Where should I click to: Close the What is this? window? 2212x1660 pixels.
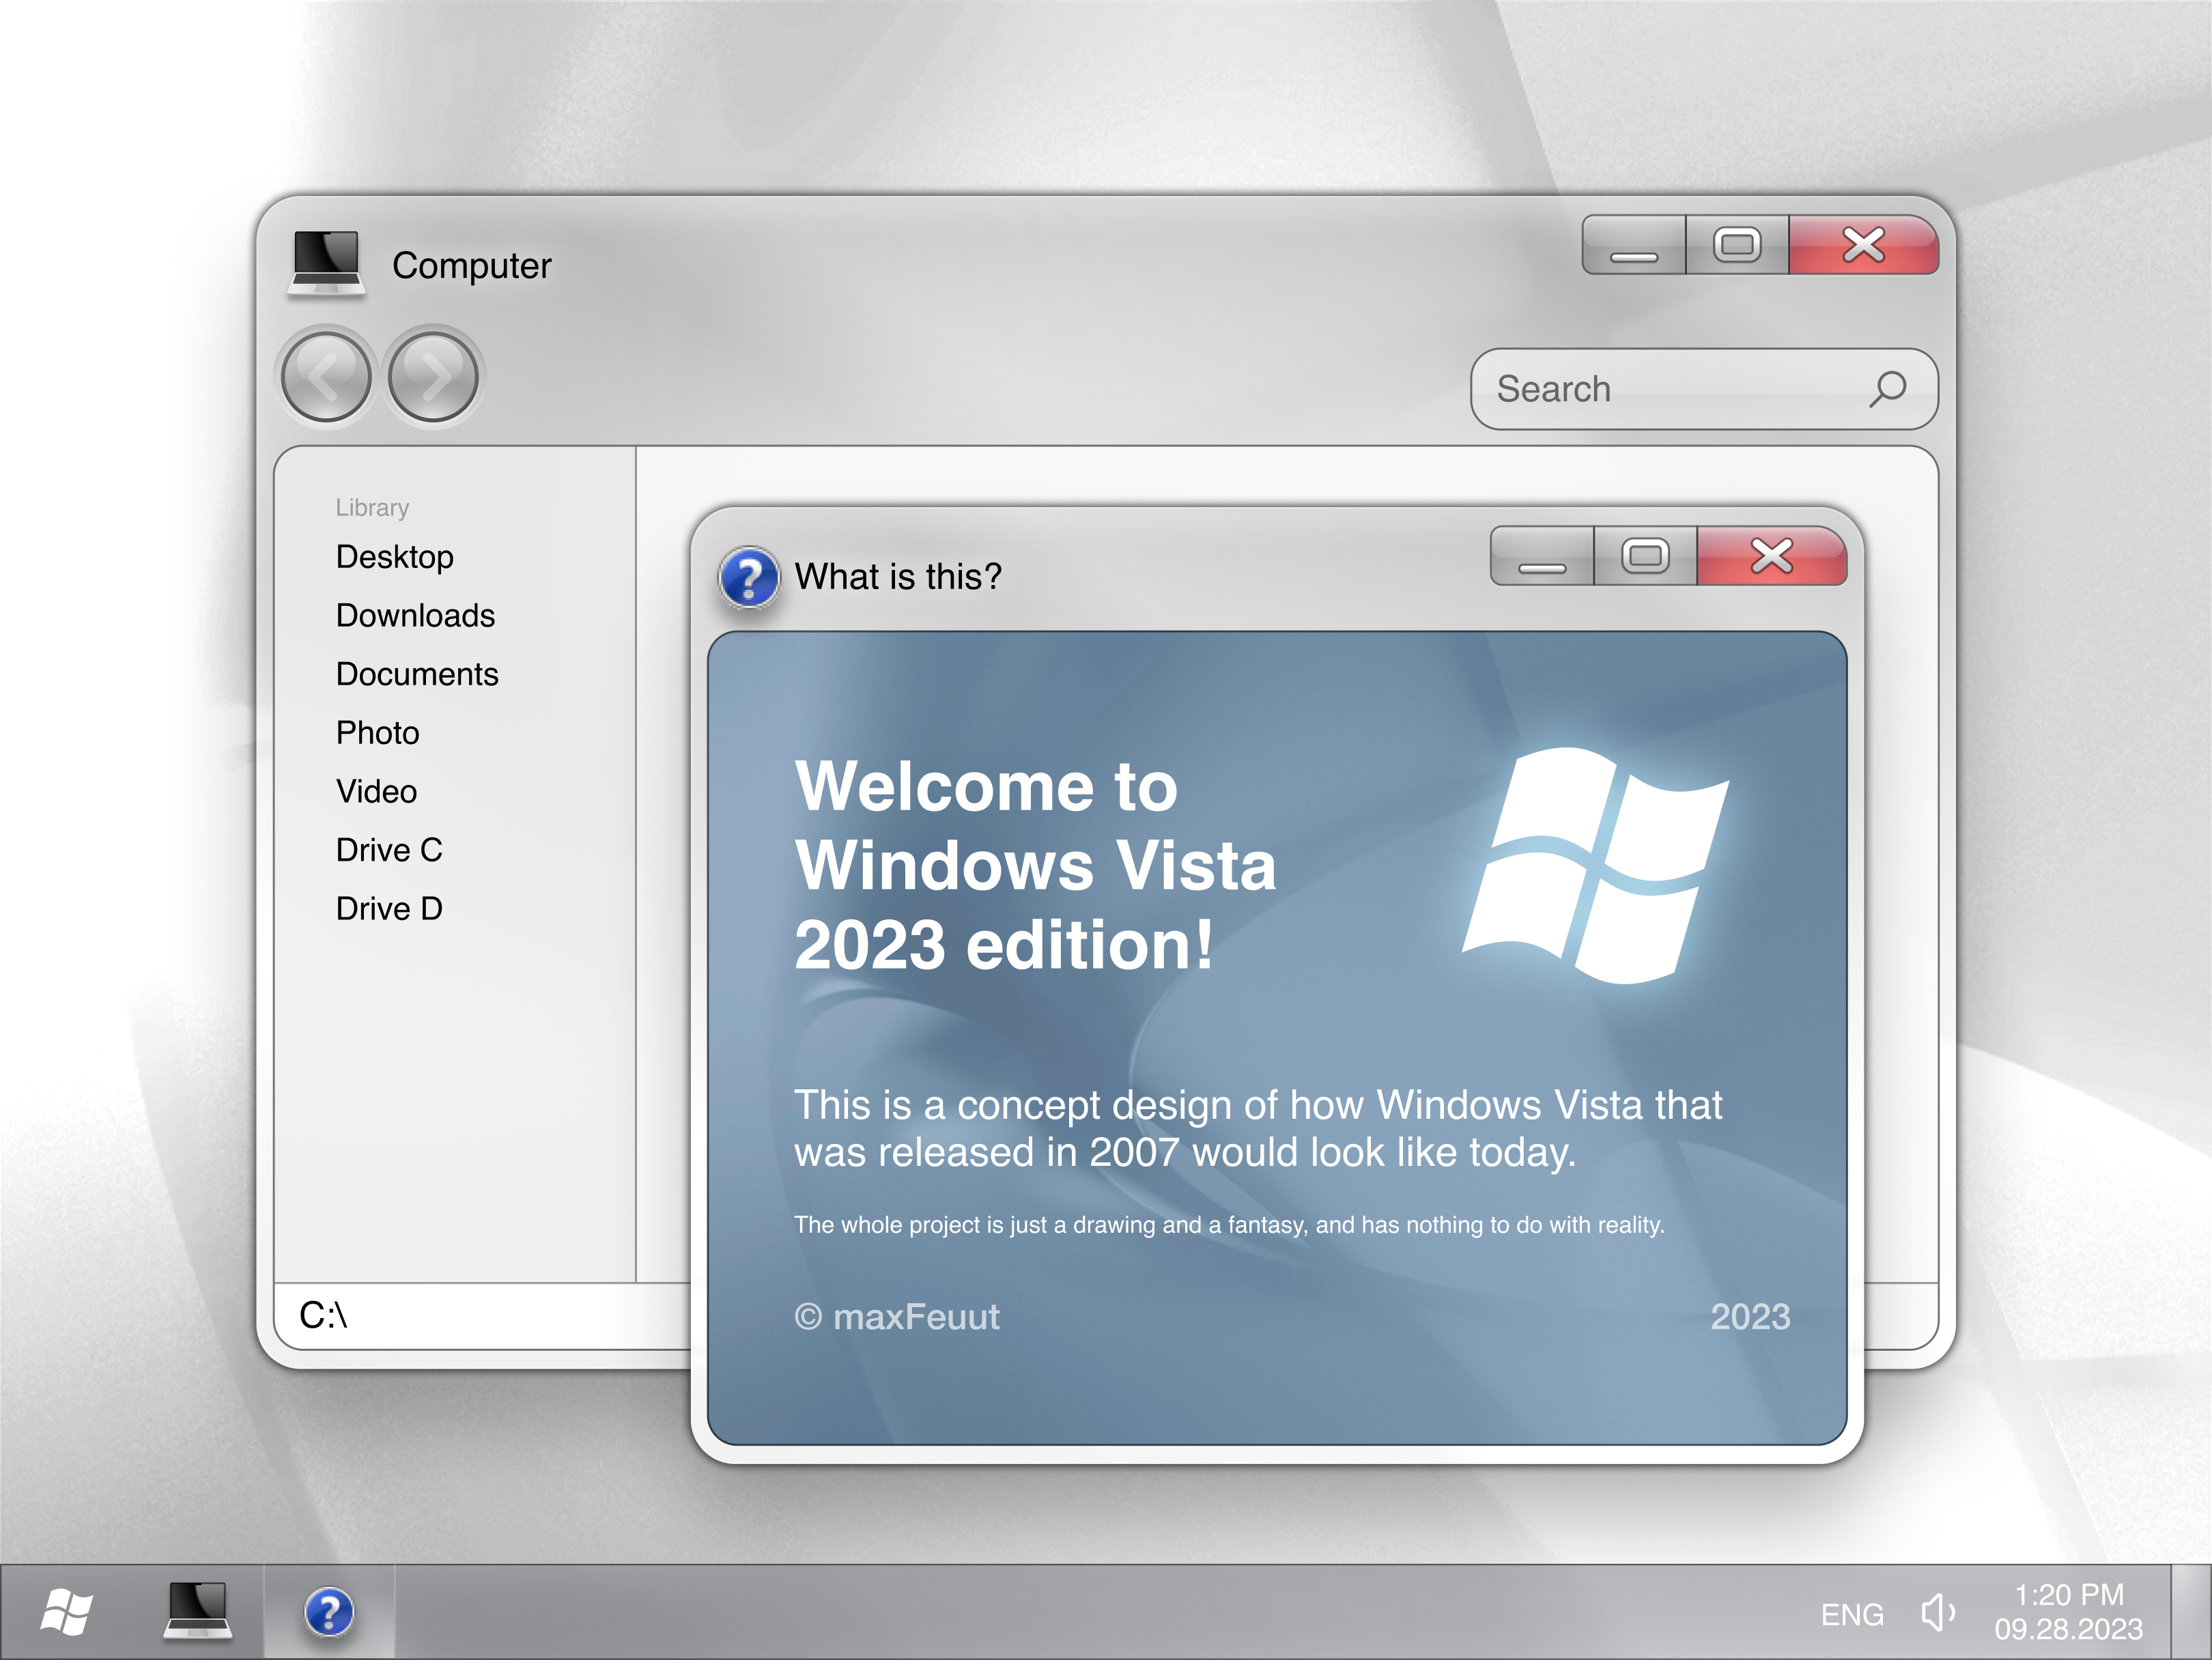click(1772, 556)
